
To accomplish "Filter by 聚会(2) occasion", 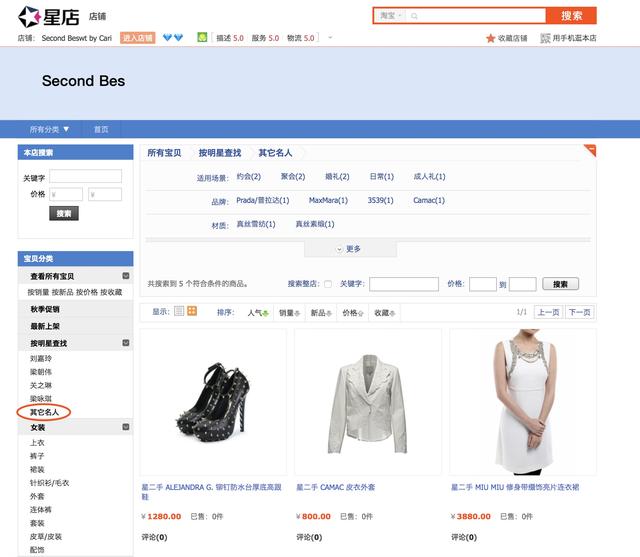I will [x=293, y=177].
